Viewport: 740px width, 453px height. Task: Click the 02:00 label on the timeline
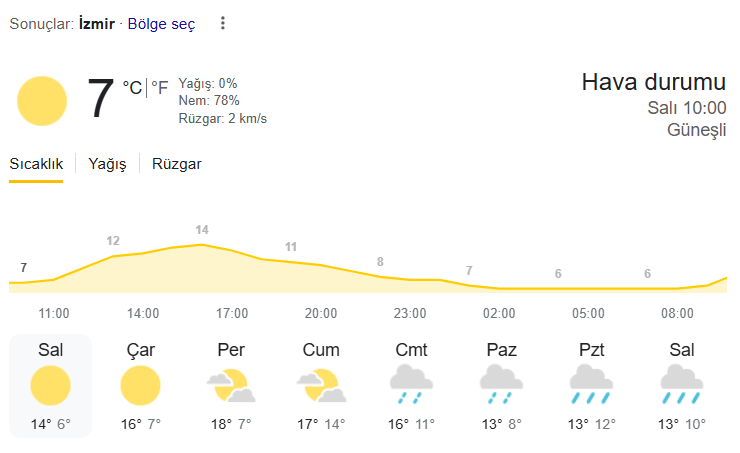tap(499, 313)
